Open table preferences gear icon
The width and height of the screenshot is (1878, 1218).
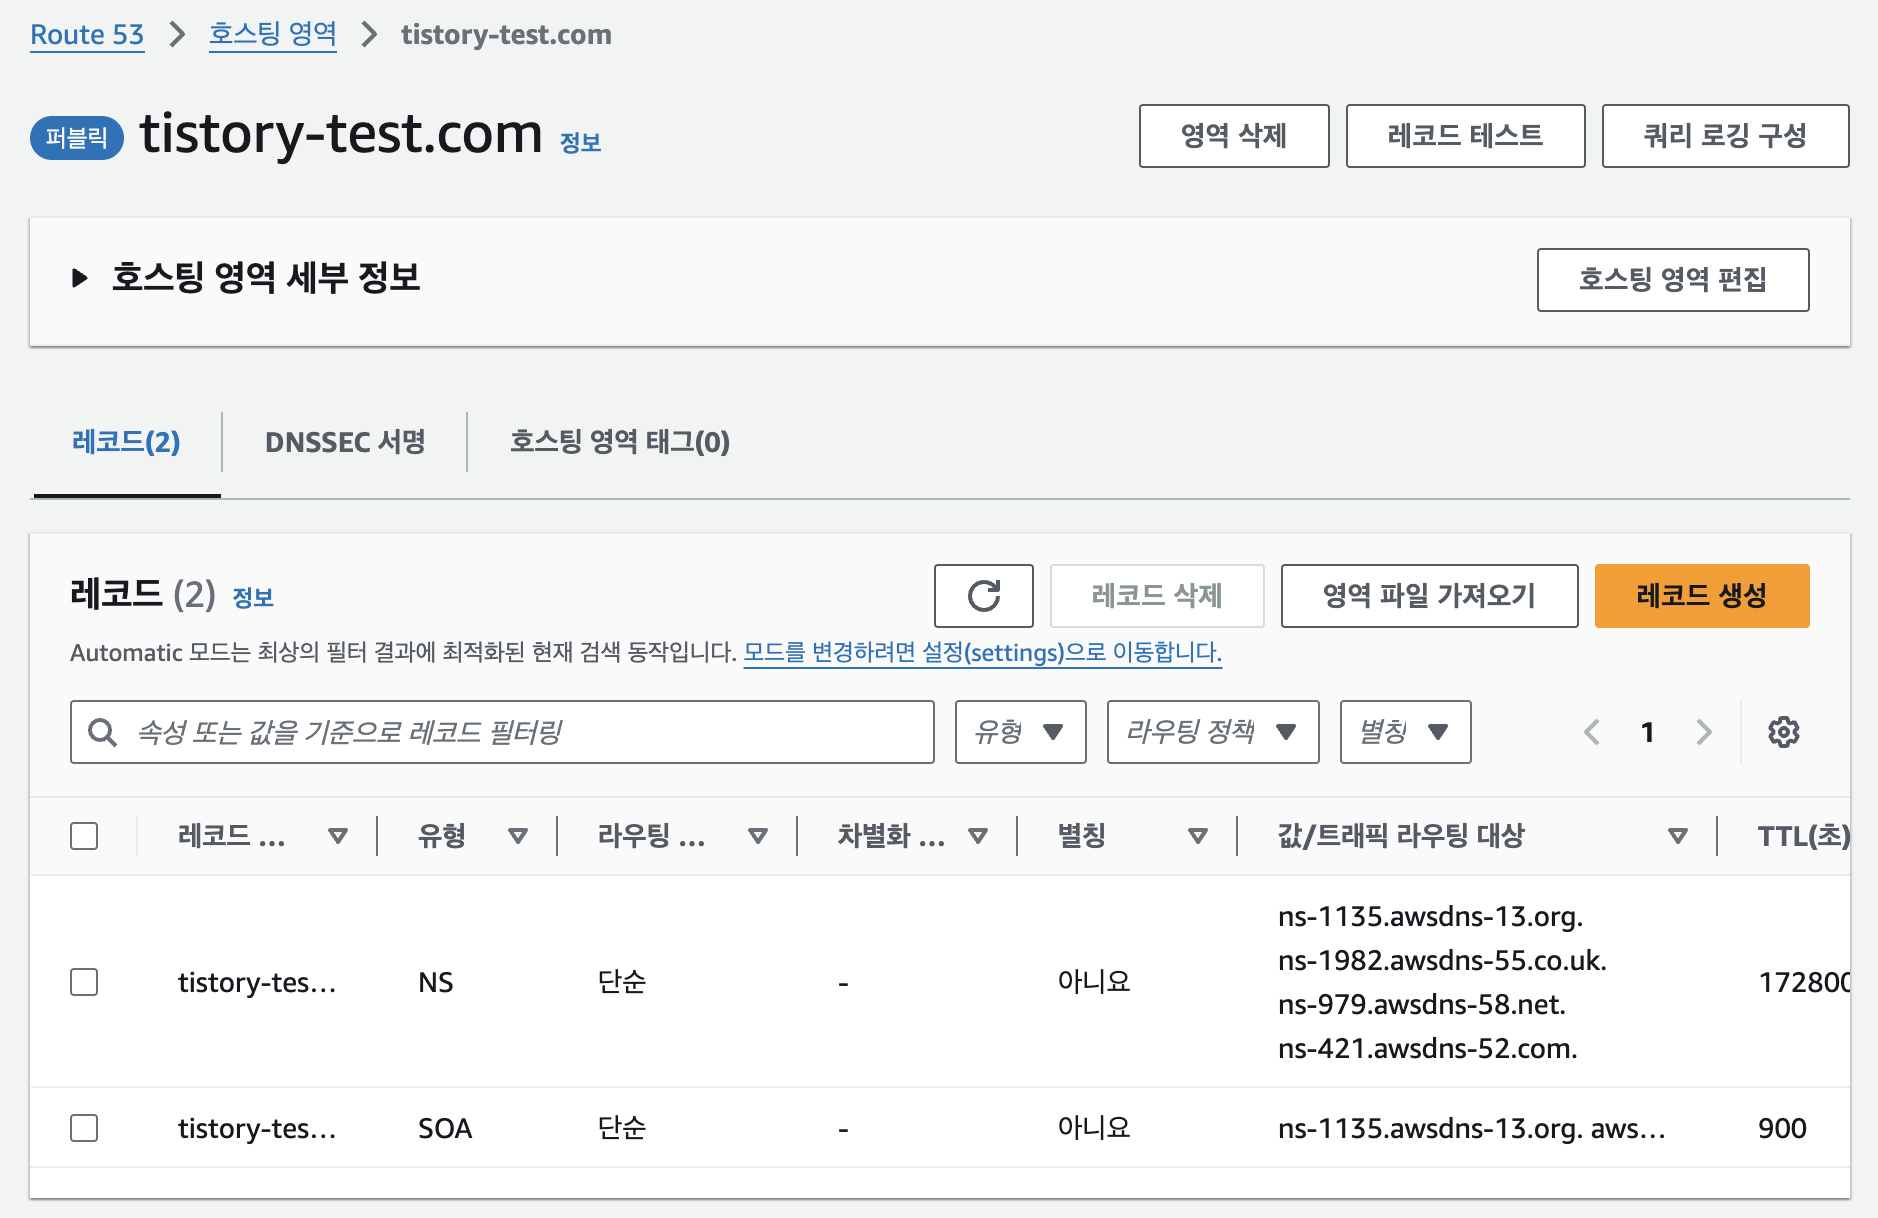point(1783,732)
